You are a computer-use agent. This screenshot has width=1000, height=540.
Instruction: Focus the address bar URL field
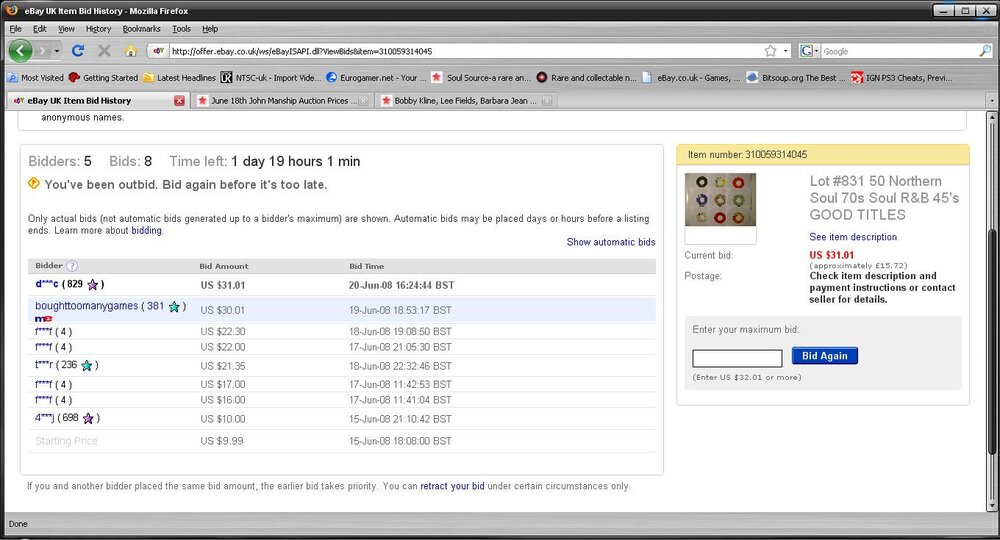coord(466,51)
